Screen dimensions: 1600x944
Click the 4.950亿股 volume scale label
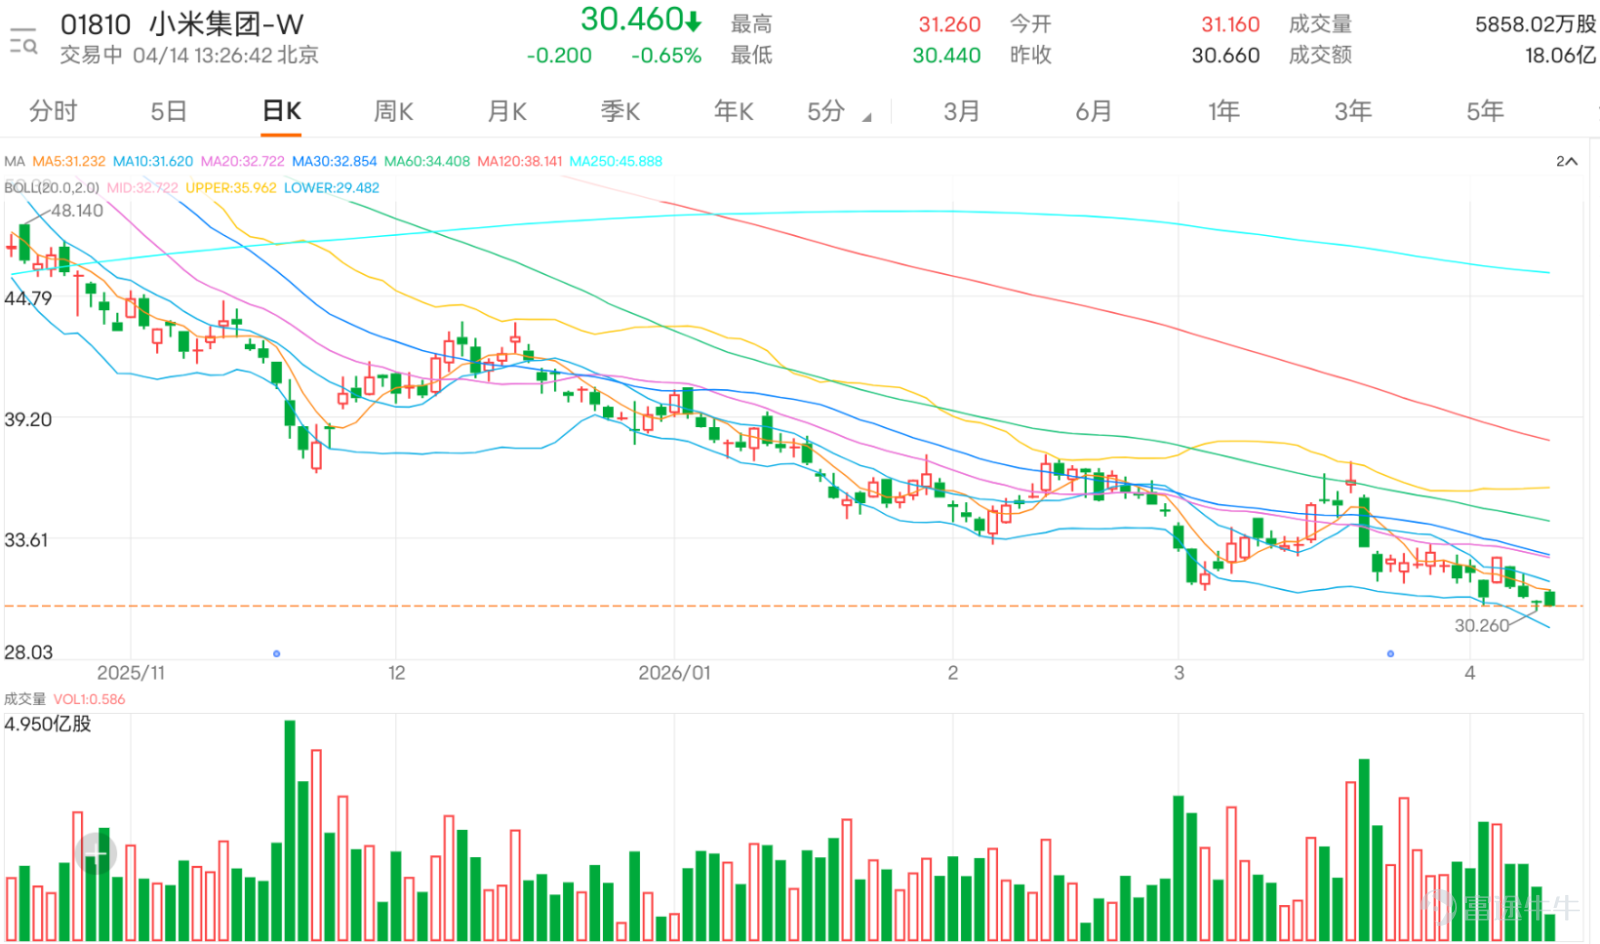point(48,723)
